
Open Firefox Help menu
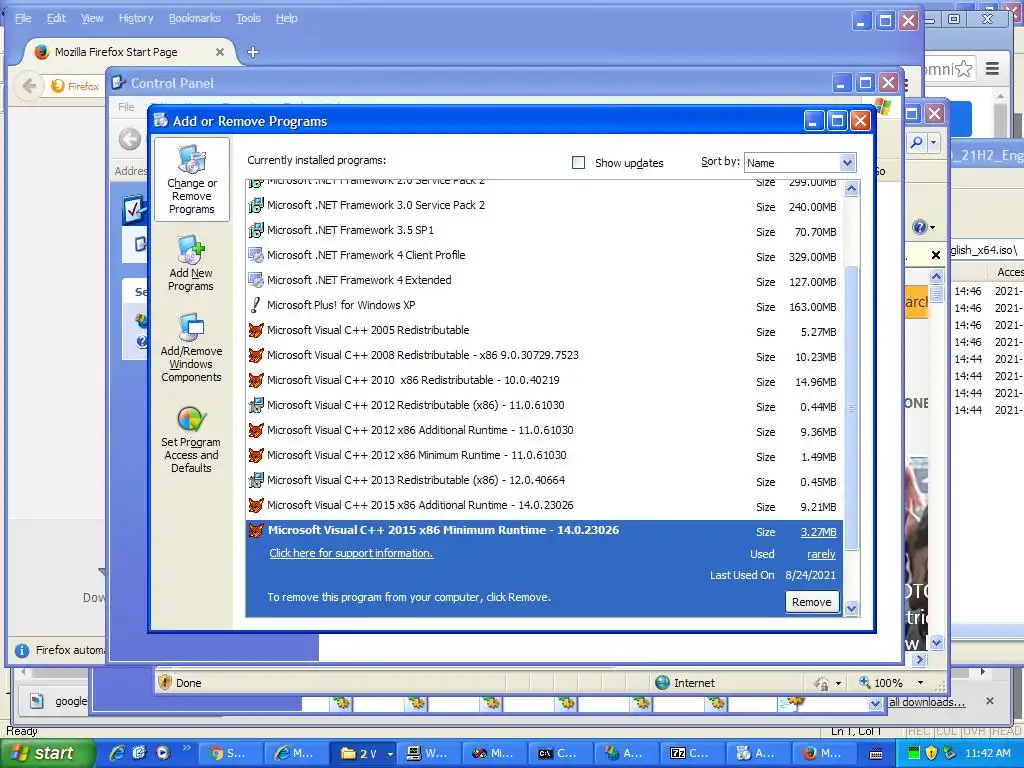point(286,18)
